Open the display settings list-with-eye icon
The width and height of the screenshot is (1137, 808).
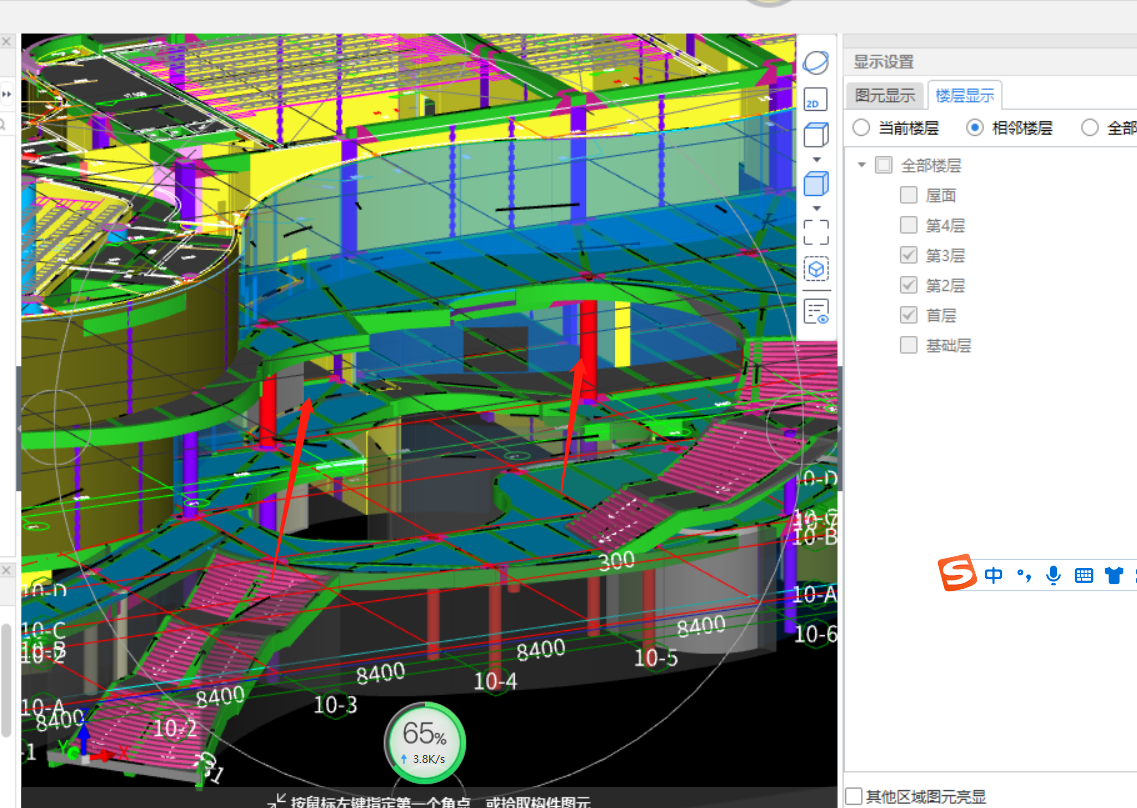(x=816, y=312)
